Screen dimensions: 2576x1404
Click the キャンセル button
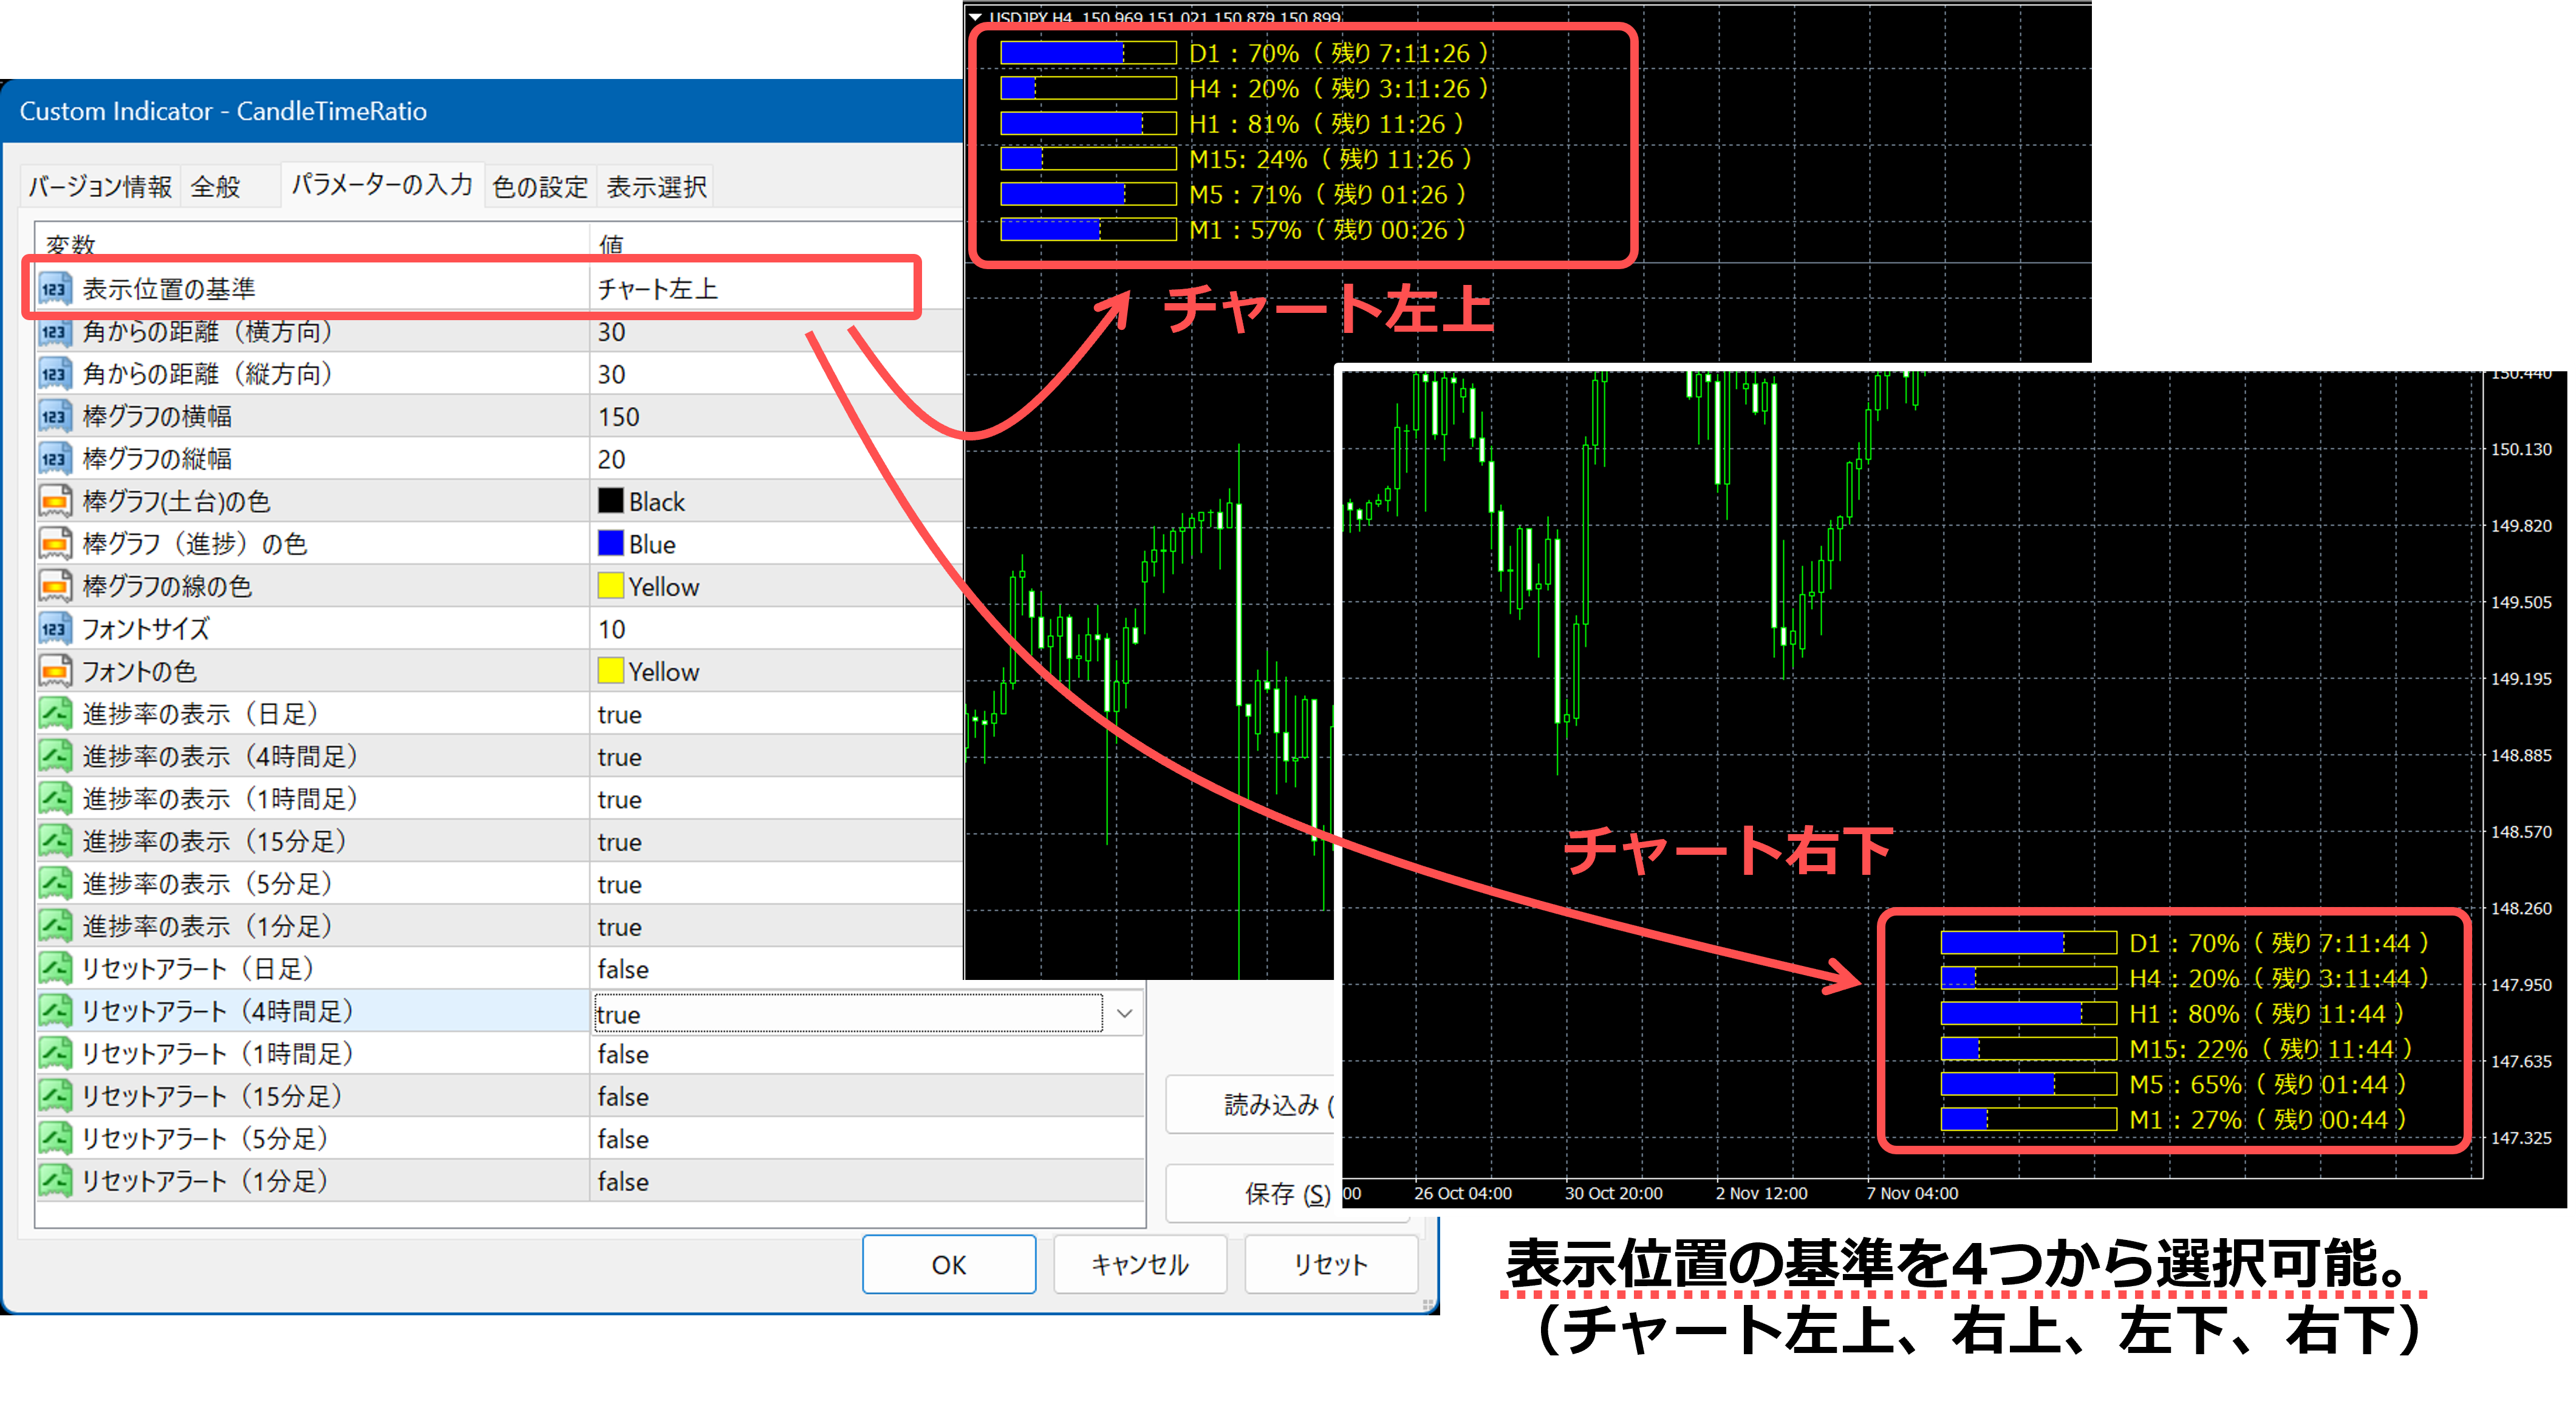click(1139, 1264)
